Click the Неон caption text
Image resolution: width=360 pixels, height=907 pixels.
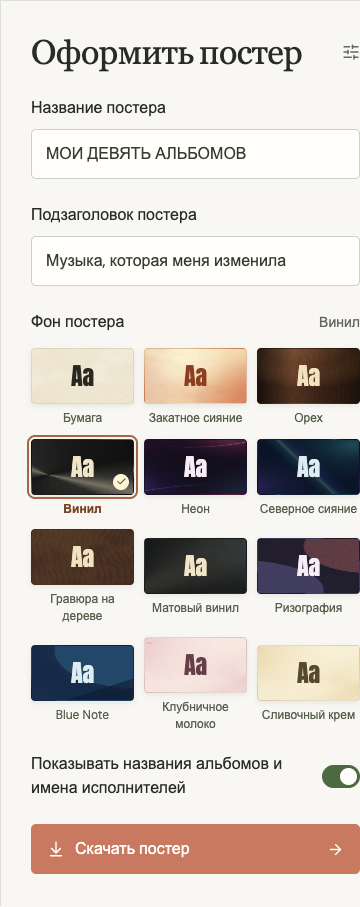(196, 509)
